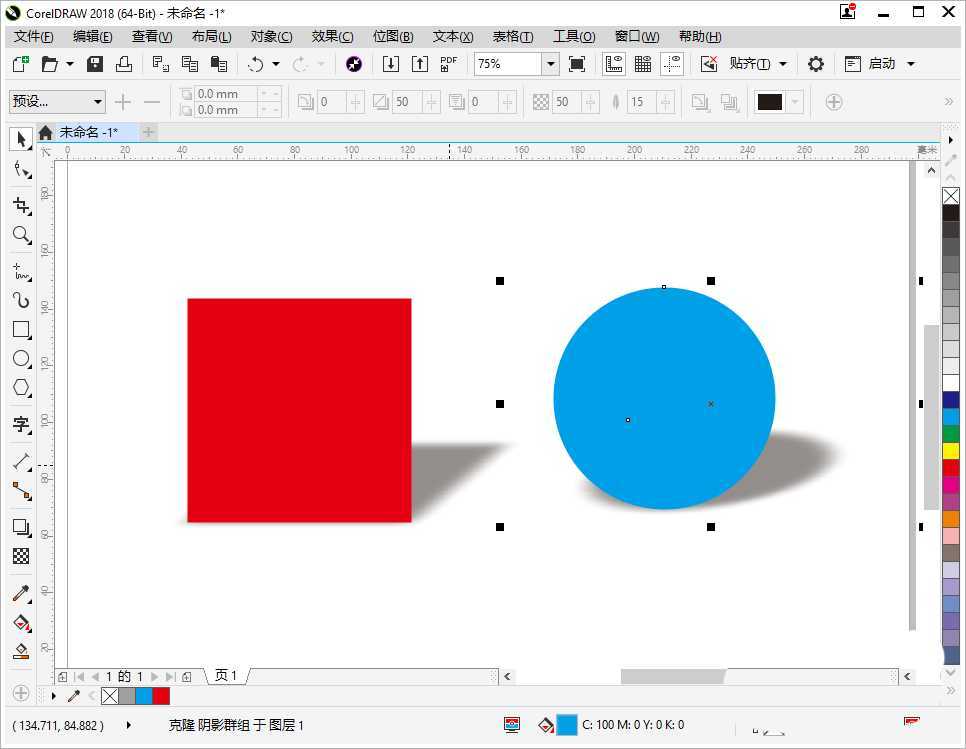Image resolution: width=966 pixels, height=749 pixels.
Task: Select the Zoom tool in toolbox
Action: tap(21, 235)
